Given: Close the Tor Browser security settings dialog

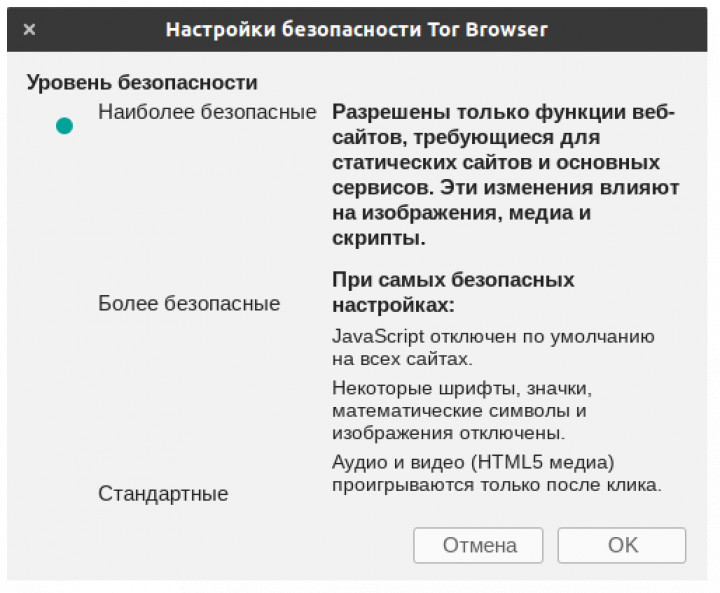Looking at the screenshot, I should (x=29, y=29).
